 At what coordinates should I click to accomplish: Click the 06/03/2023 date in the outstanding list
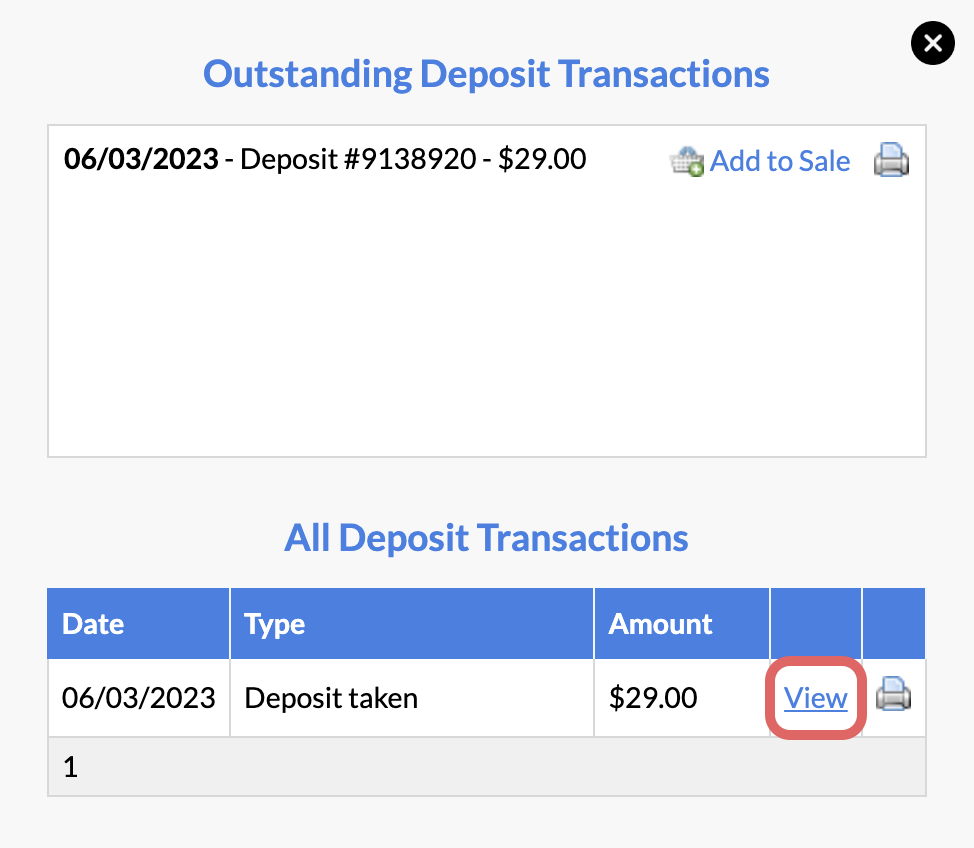(141, 159)
